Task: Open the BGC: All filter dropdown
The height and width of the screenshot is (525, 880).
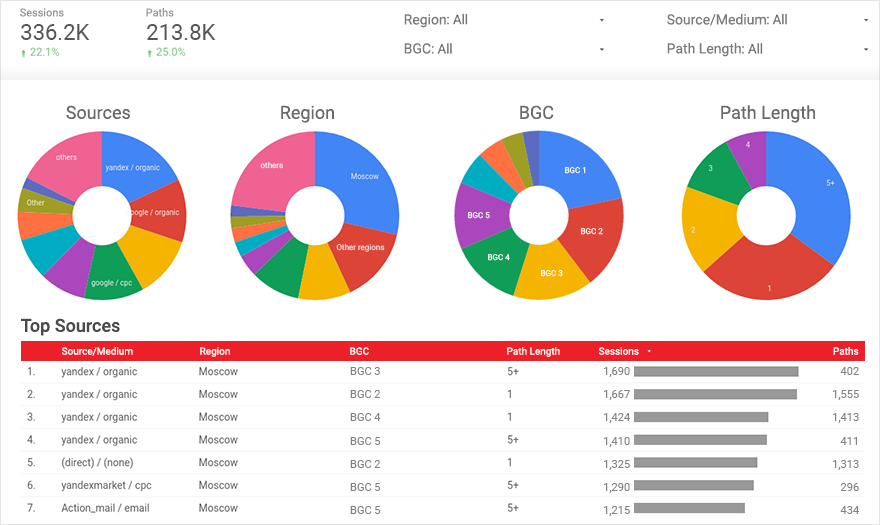Action: [x=503, y=49]
